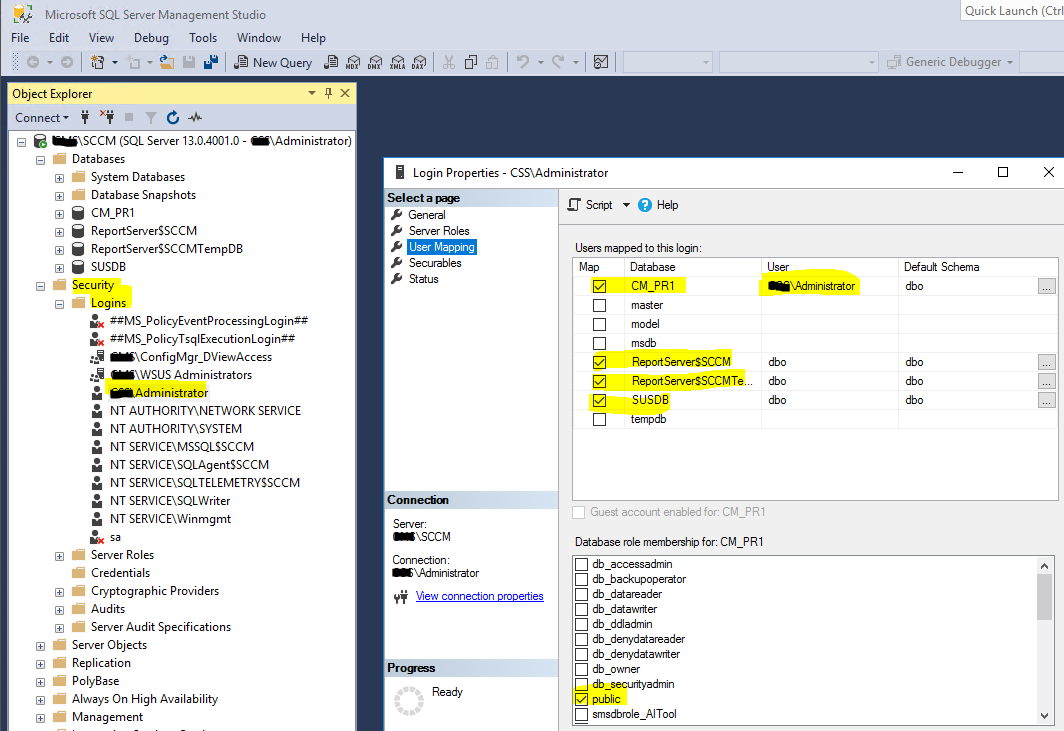1064x731 pixels.
Task: Uncheck the SUSDB map checkbox
Action: (x=599, y=400)
